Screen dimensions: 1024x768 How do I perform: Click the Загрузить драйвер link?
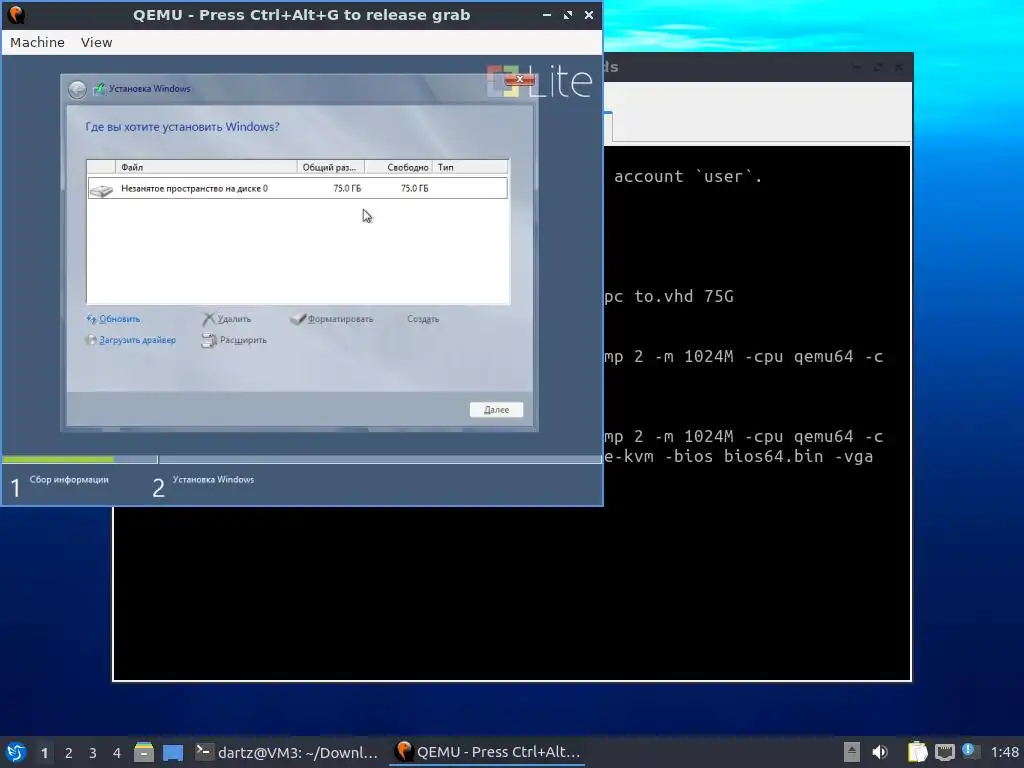[x=137, y=340]
